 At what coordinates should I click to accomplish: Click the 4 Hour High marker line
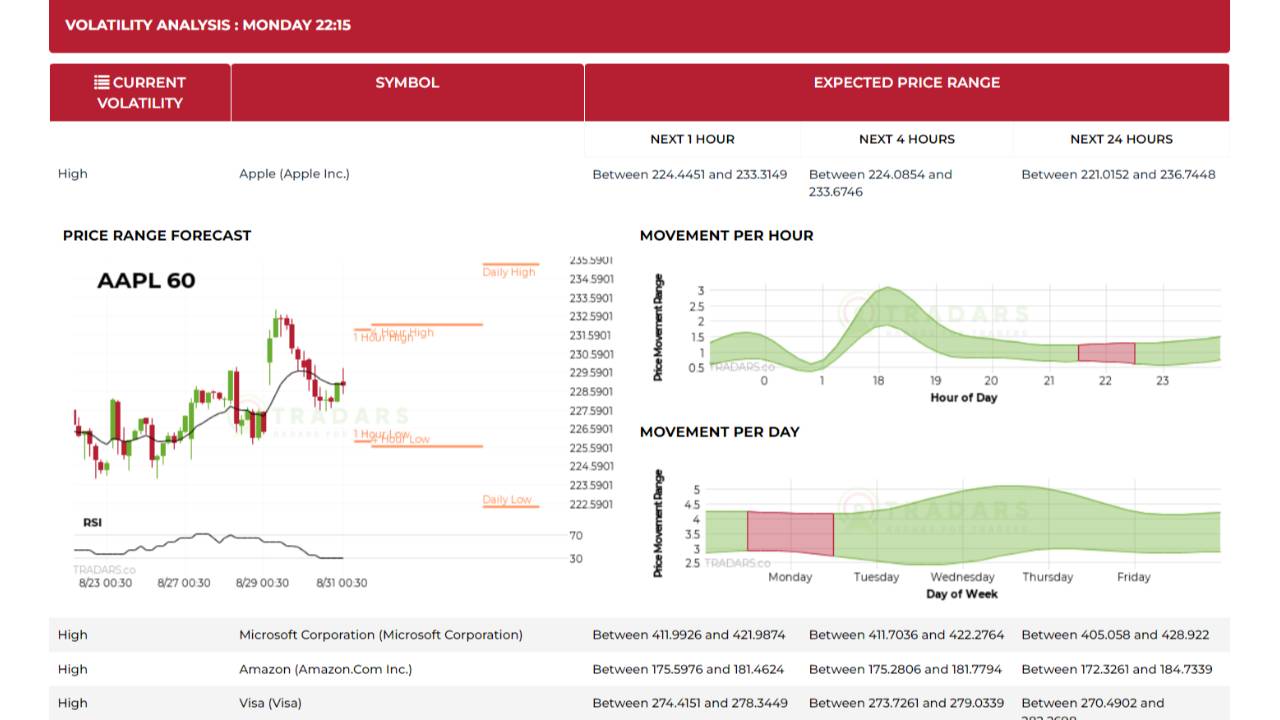[x=427, y=325]
